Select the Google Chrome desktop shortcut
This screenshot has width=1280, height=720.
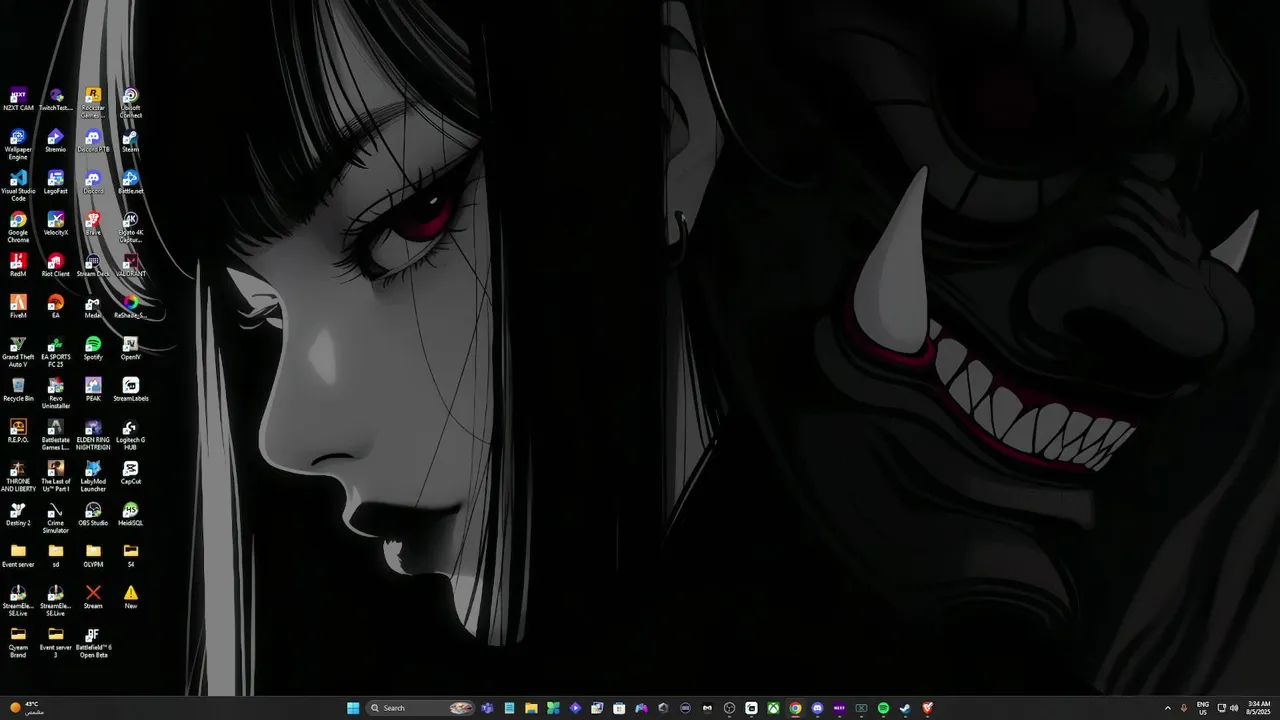point(18,227)
